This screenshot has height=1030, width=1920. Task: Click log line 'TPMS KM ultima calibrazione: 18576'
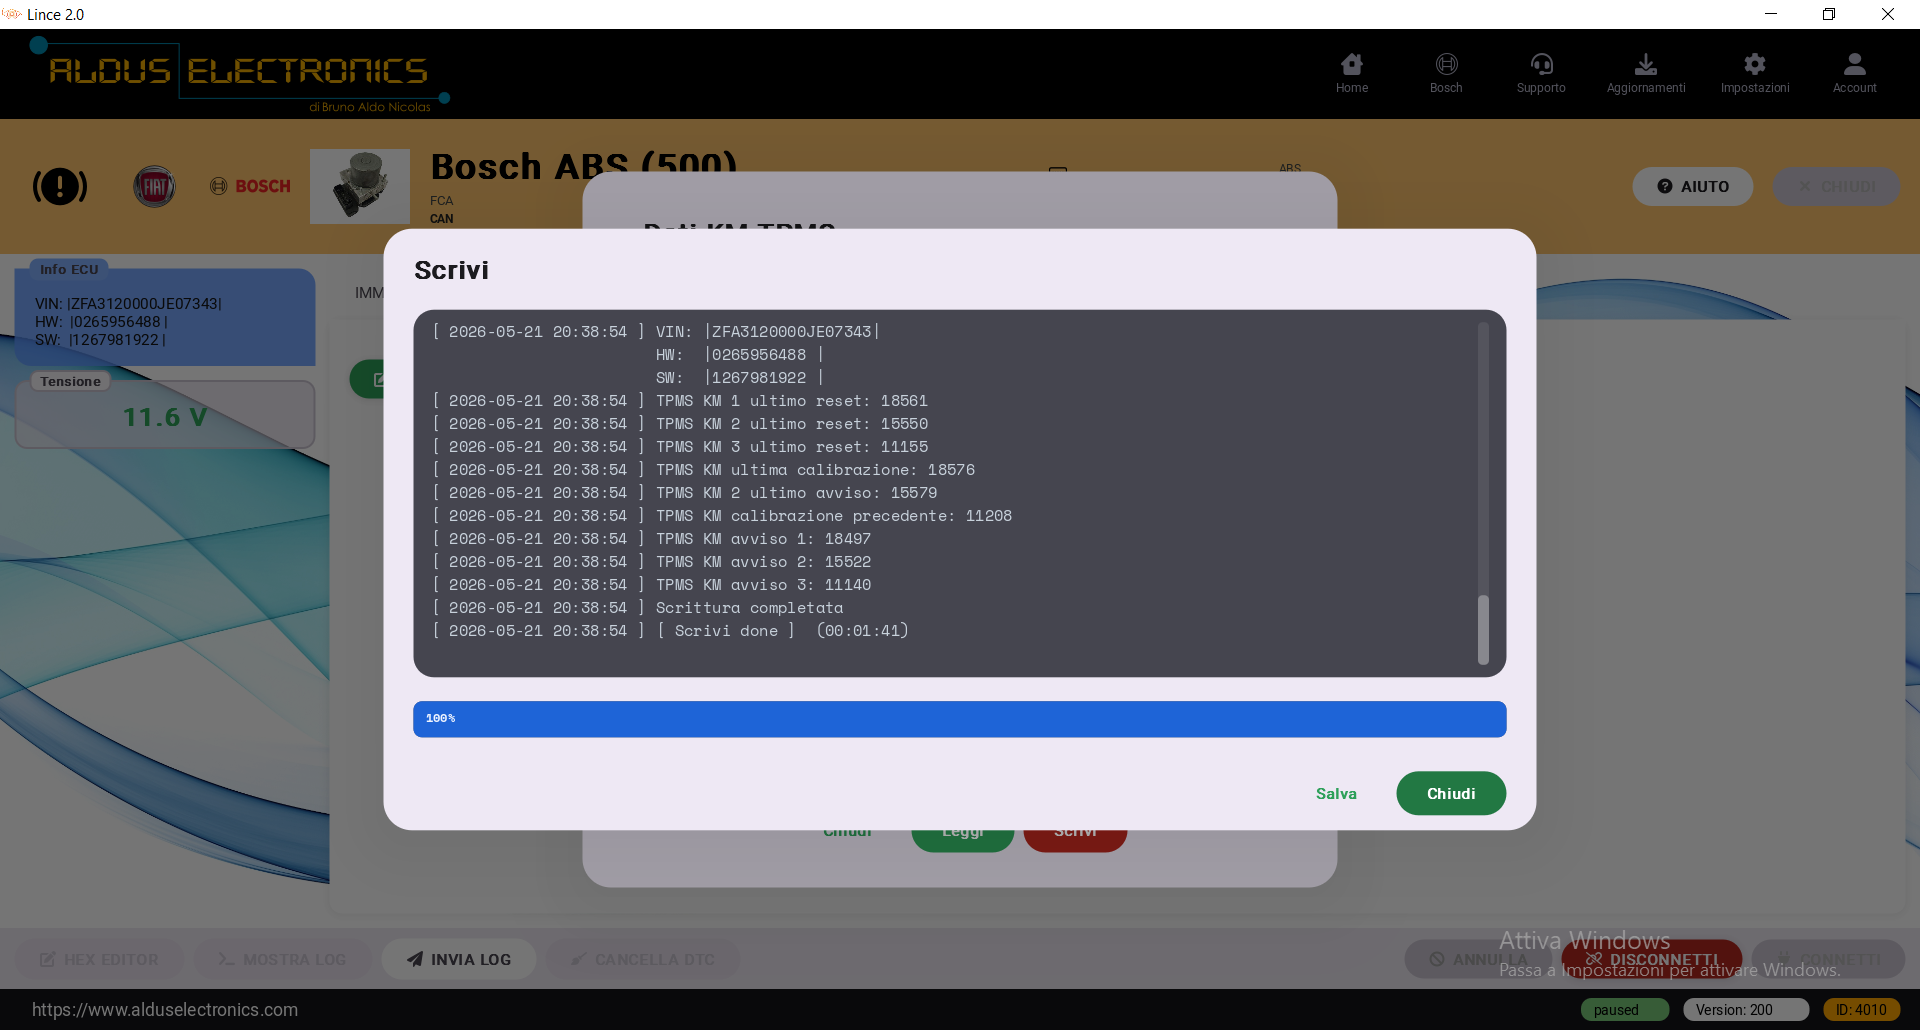click(704, 470)
